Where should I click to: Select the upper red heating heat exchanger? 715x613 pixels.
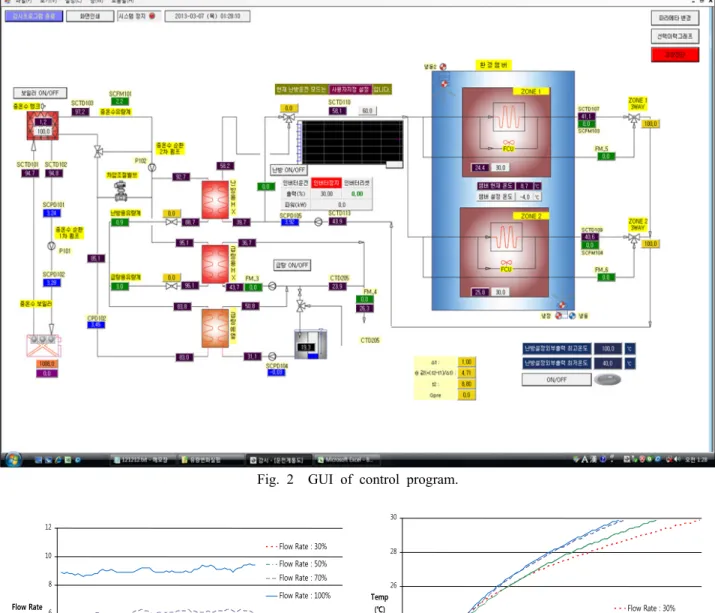[x=215, y=200]
